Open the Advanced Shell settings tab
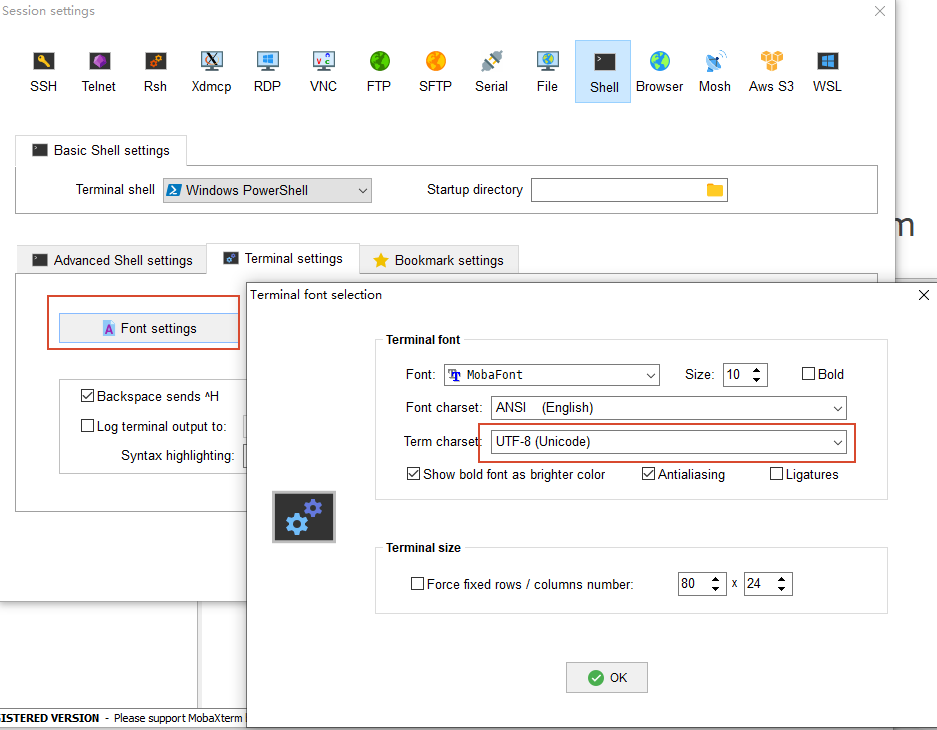937x730 pixels. click(112, 260)
